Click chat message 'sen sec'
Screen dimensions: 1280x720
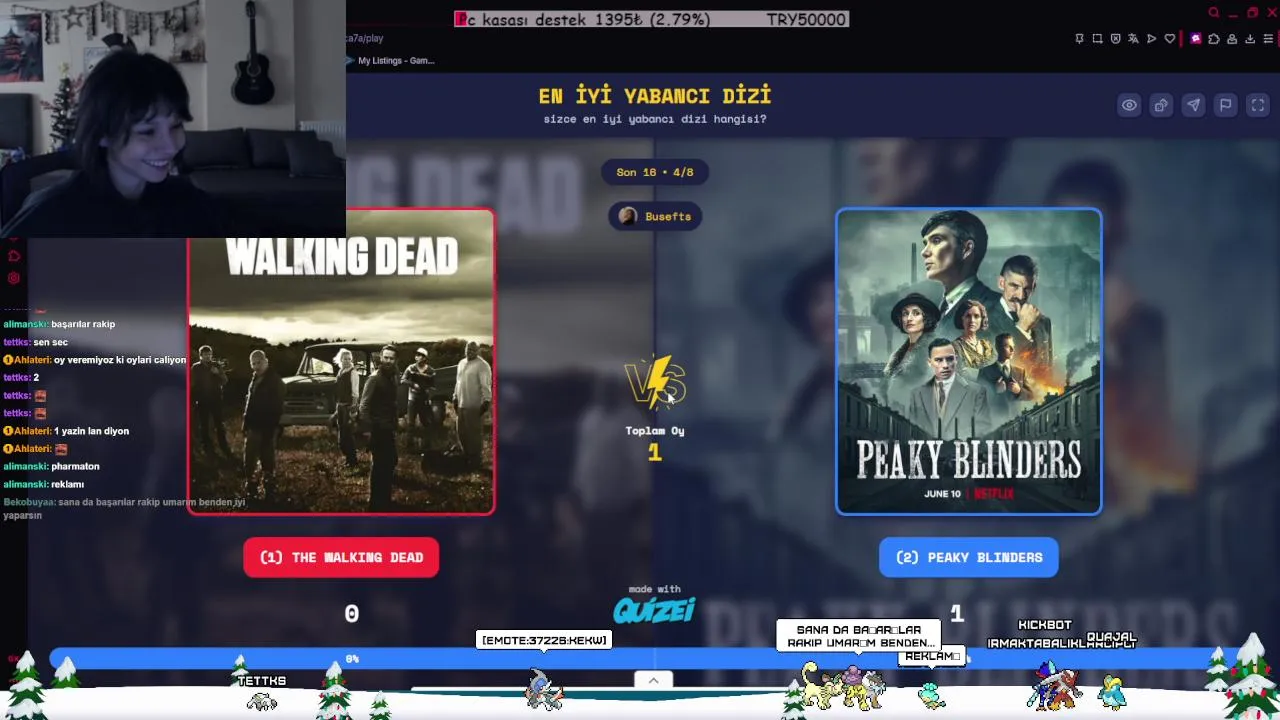coord(51,342)
